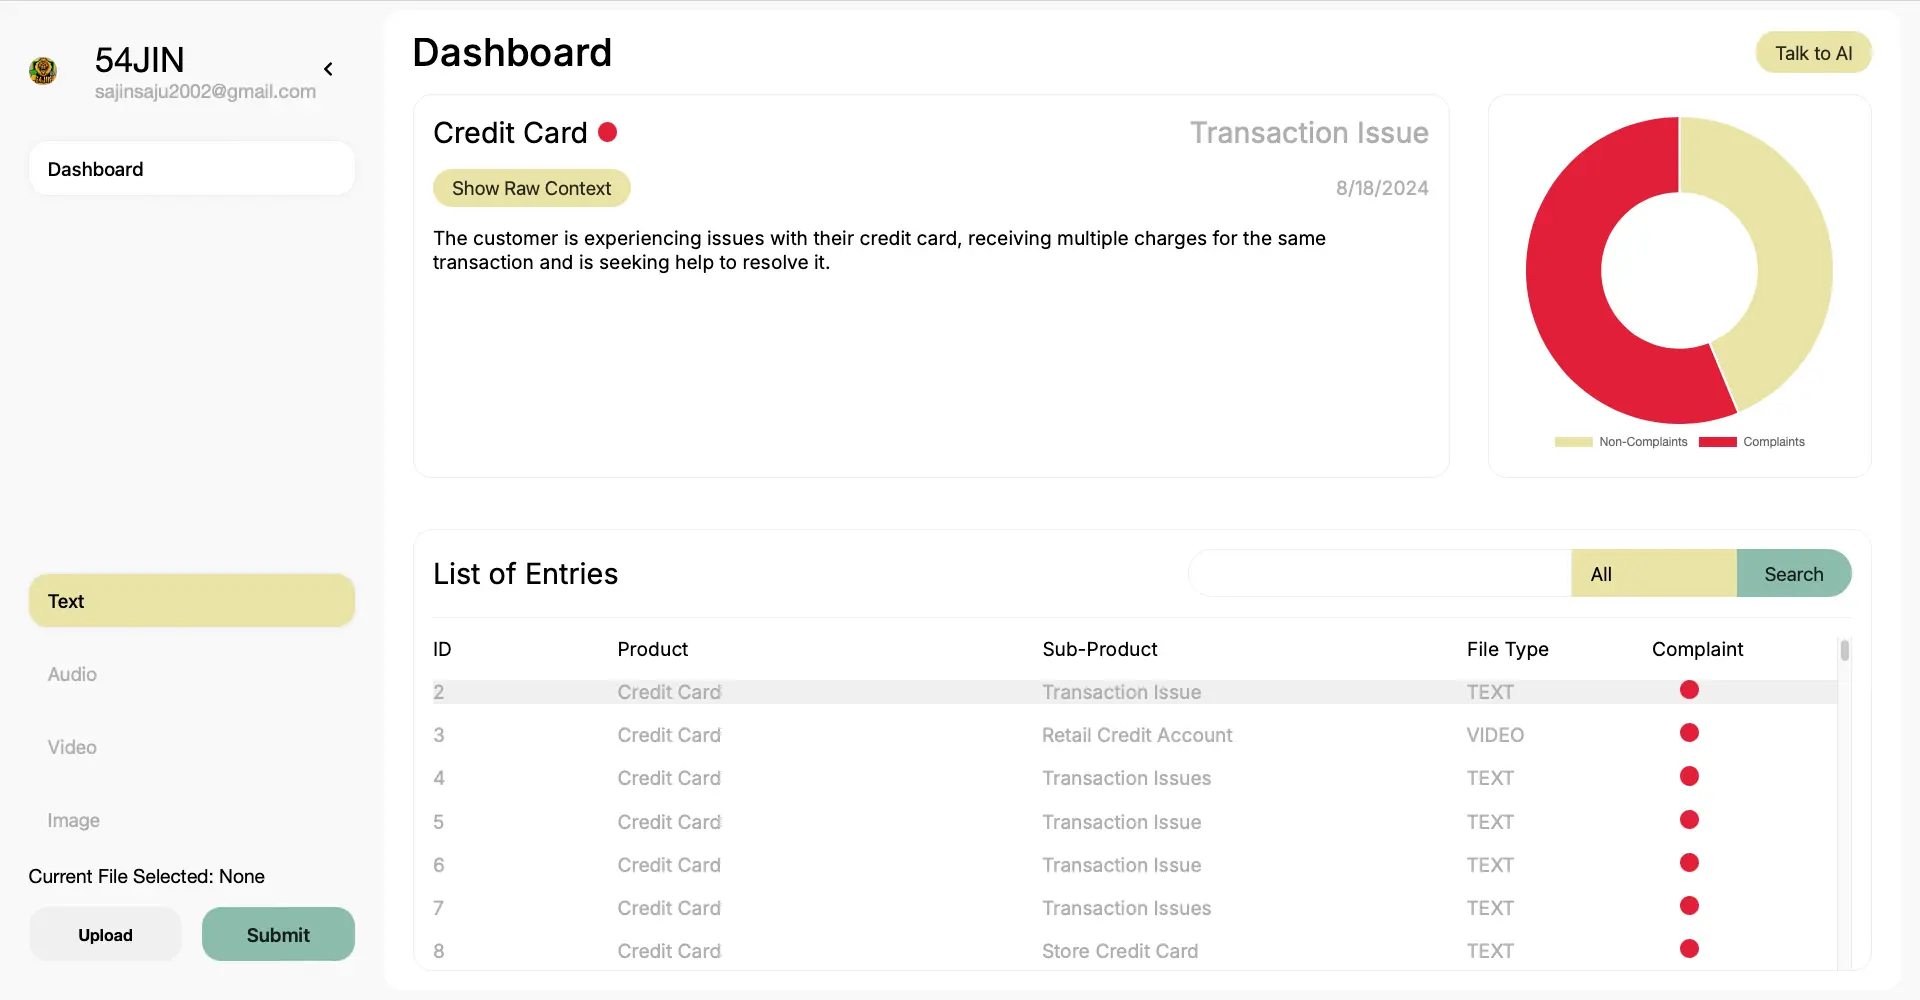Image resolution: width=1920 pixels, height=1000 pixels.
Task: Click the red complaint indicator for entry 3
Action: [x=1689, y=733]
